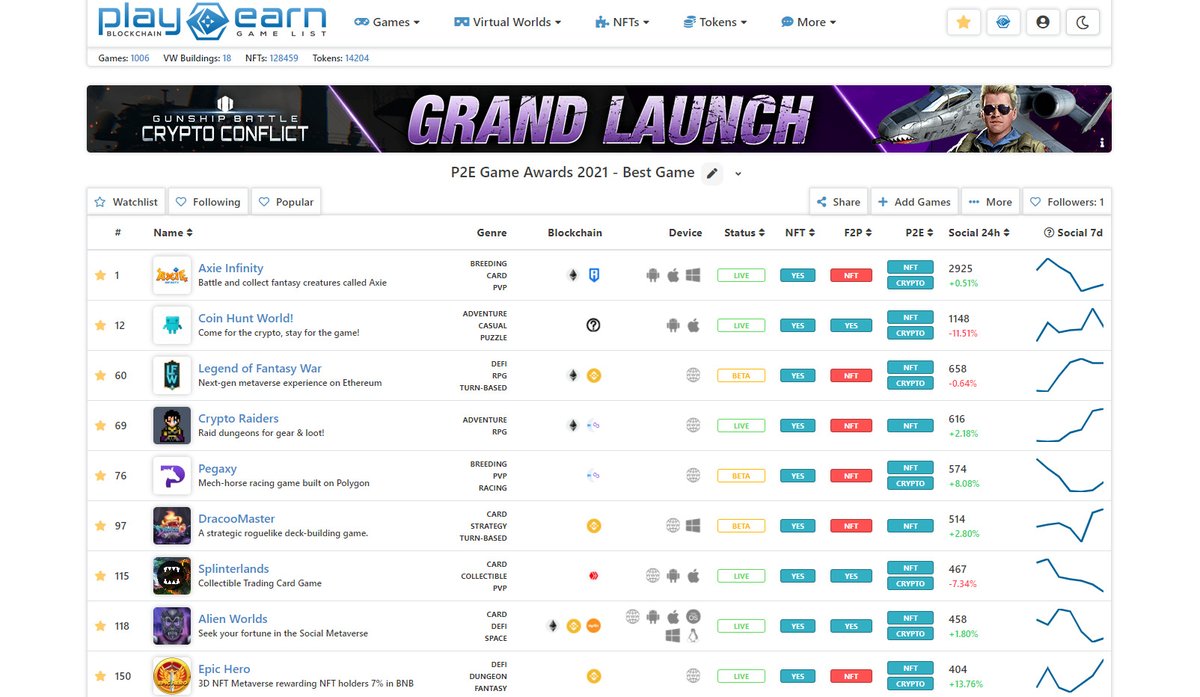Toggle favorite star for Coin Hunt World!

point(100,325)
